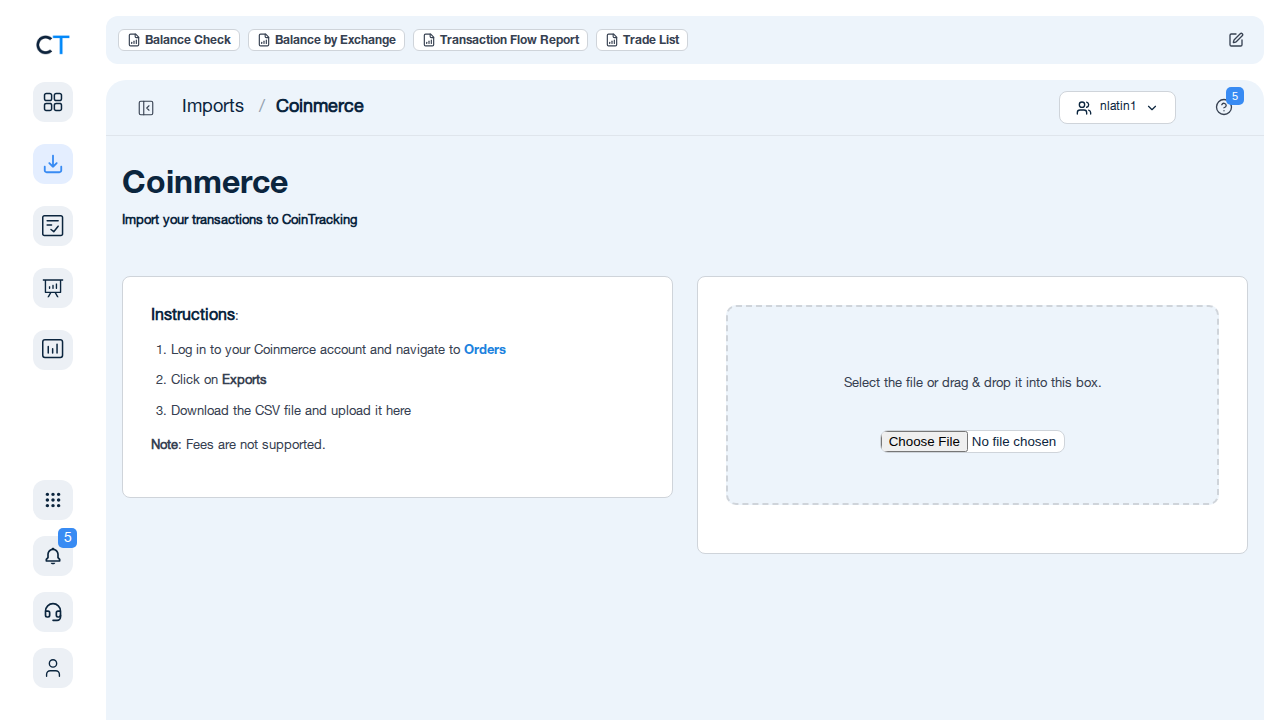Open the Balance Check shortcut

179,40
